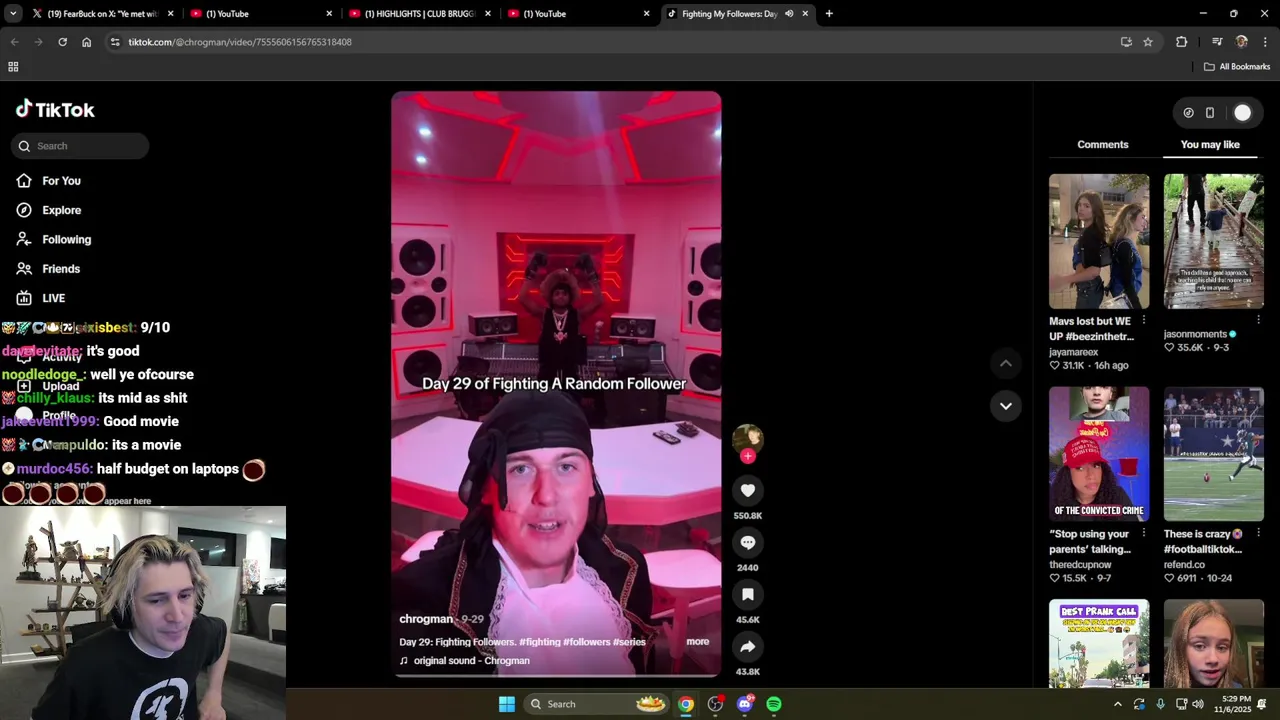Open the Mavs lost but WE UP thumbnail
Image resolution: width=1280 pixels, height=720 pixels.
[1099, 242]
